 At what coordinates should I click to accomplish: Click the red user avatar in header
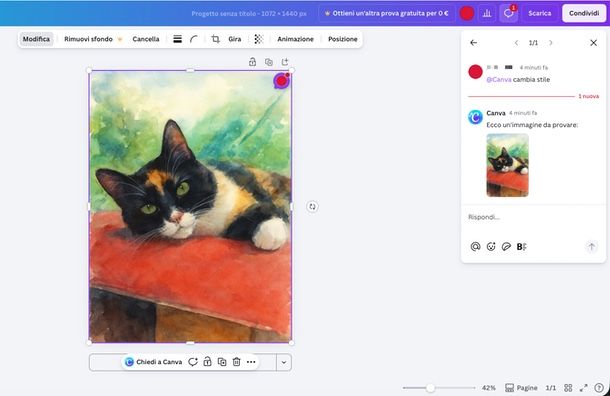466,13
